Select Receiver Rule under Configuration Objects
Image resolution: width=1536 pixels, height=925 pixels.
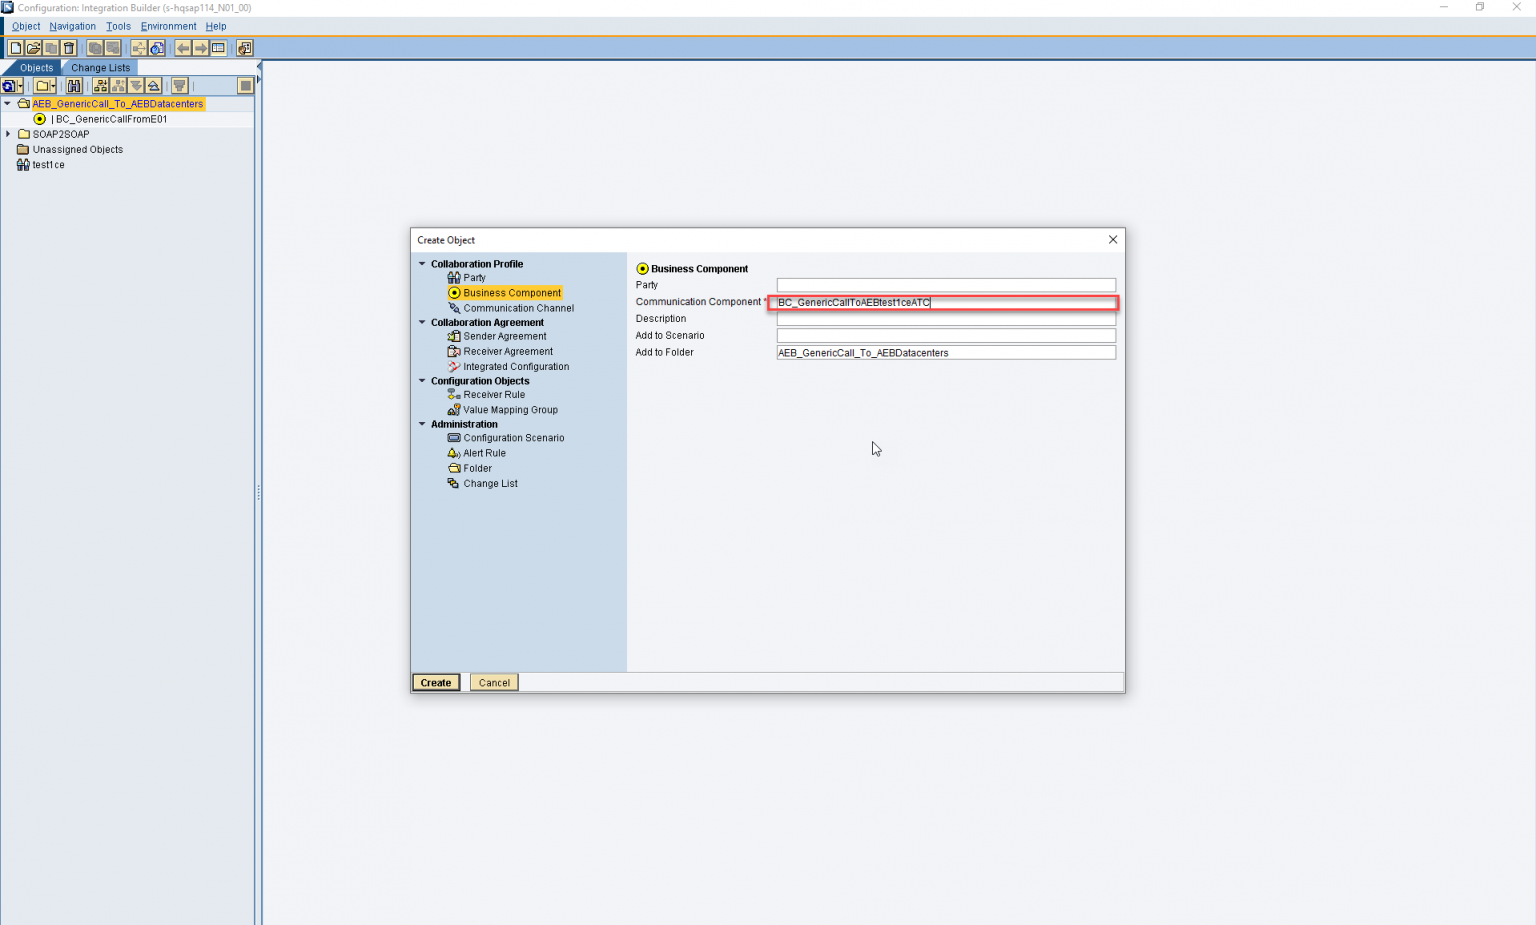tap(493, 394)
